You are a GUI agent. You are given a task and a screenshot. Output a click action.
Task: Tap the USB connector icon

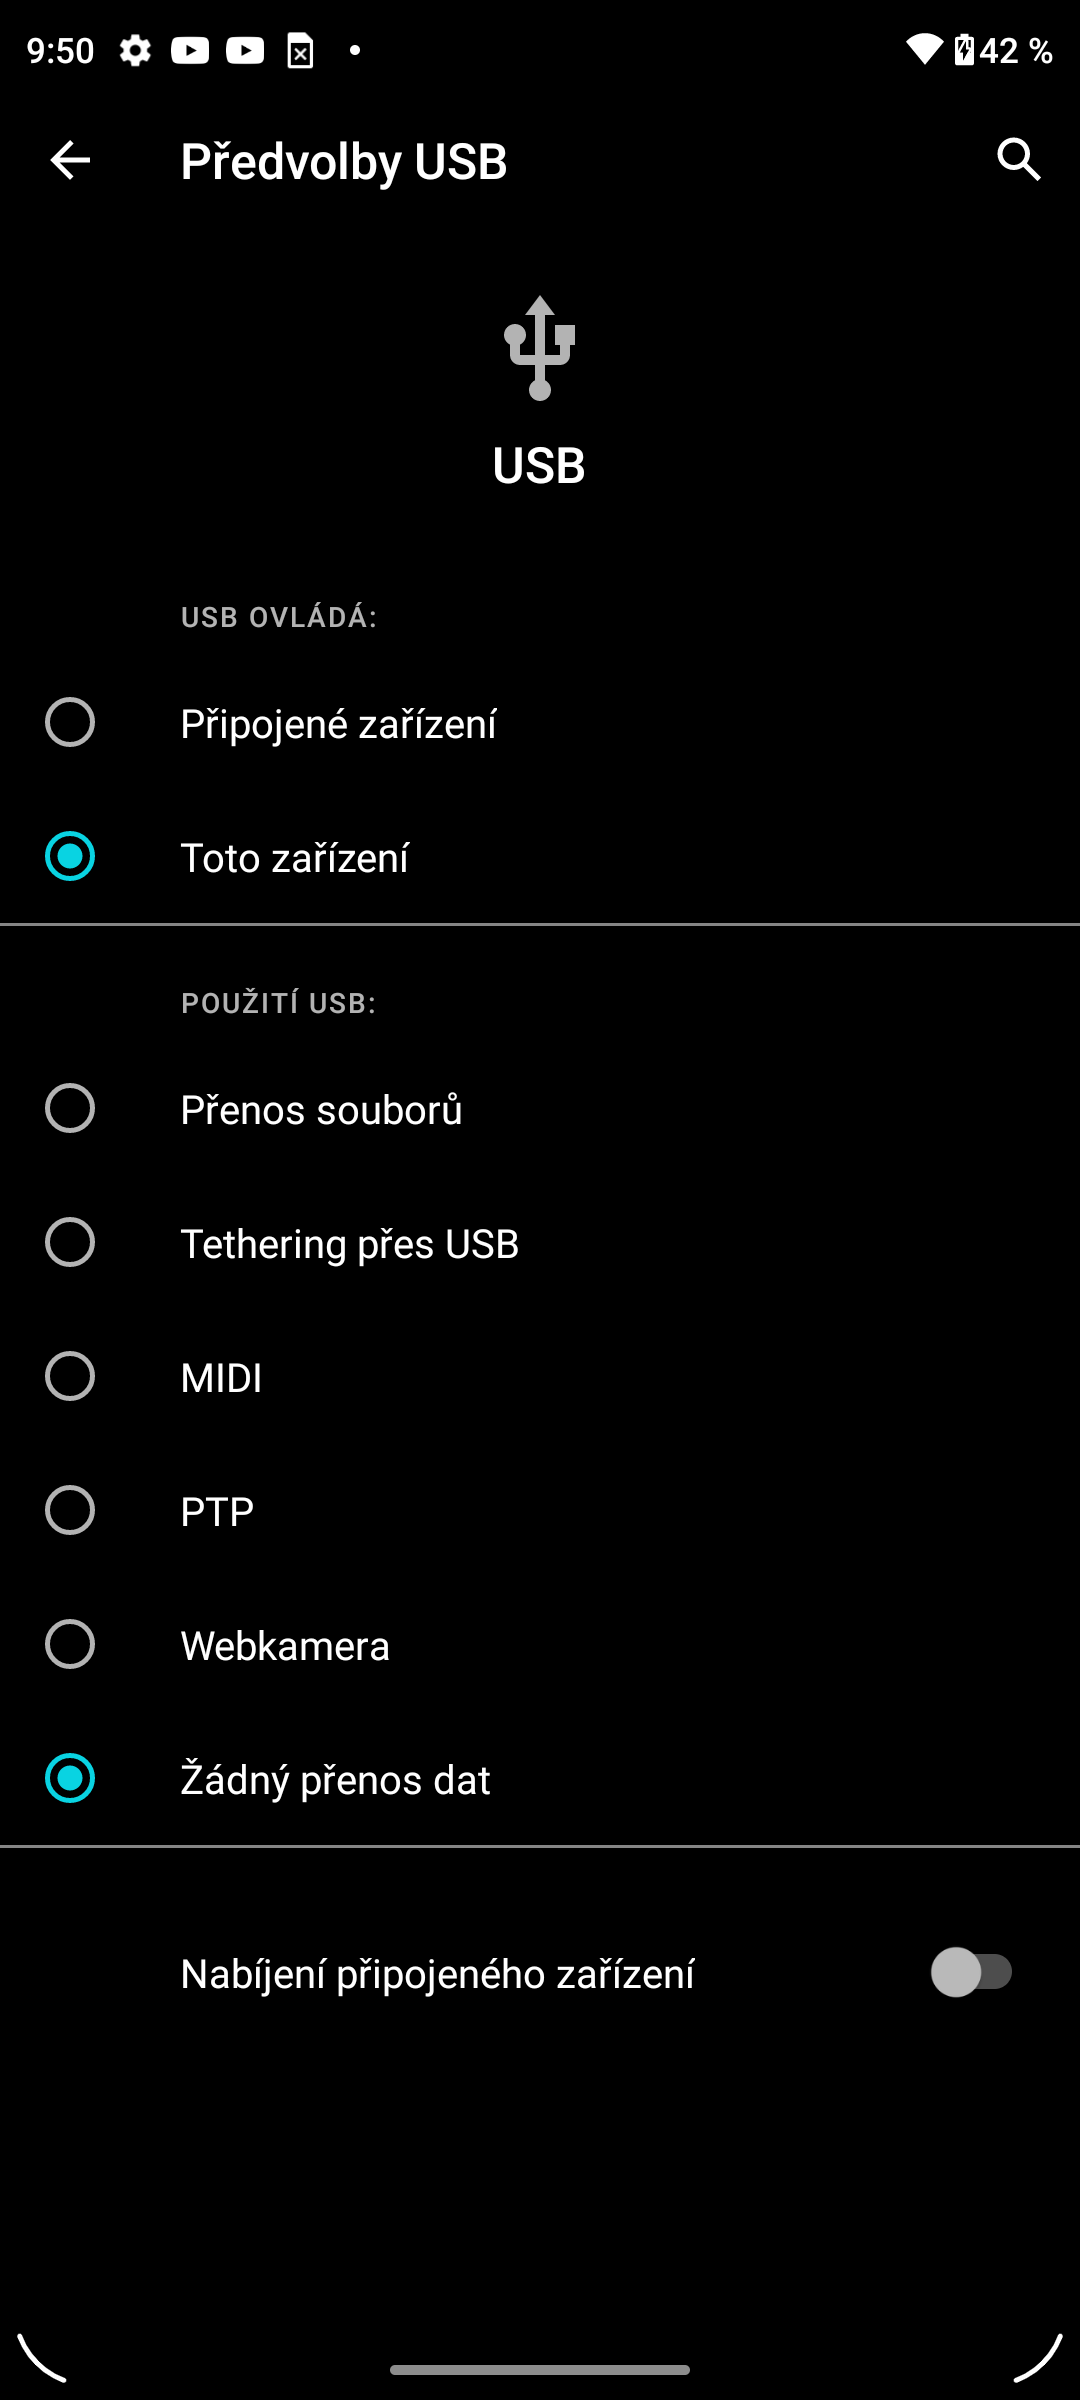[x=539, y=345]
